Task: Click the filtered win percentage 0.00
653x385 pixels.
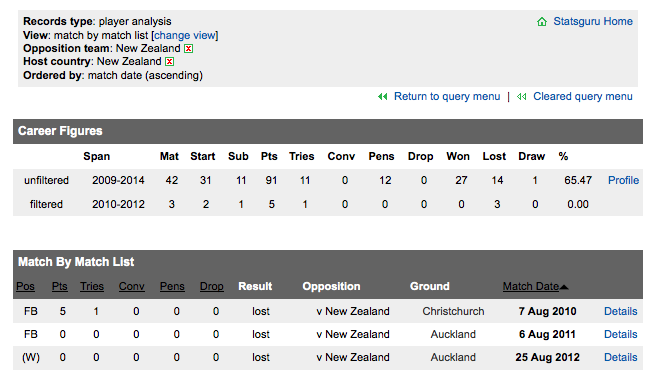Action: pyautogui.click(x=578, y=205)
